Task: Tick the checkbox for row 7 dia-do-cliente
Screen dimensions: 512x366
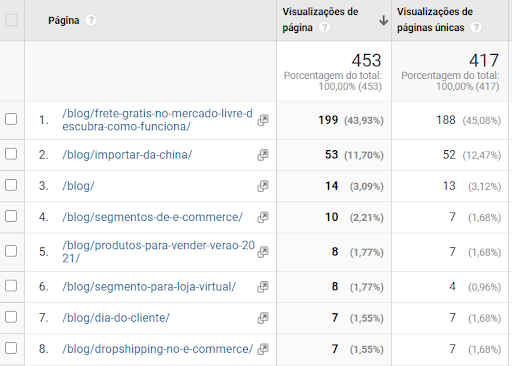Action: tap(11, 317)
